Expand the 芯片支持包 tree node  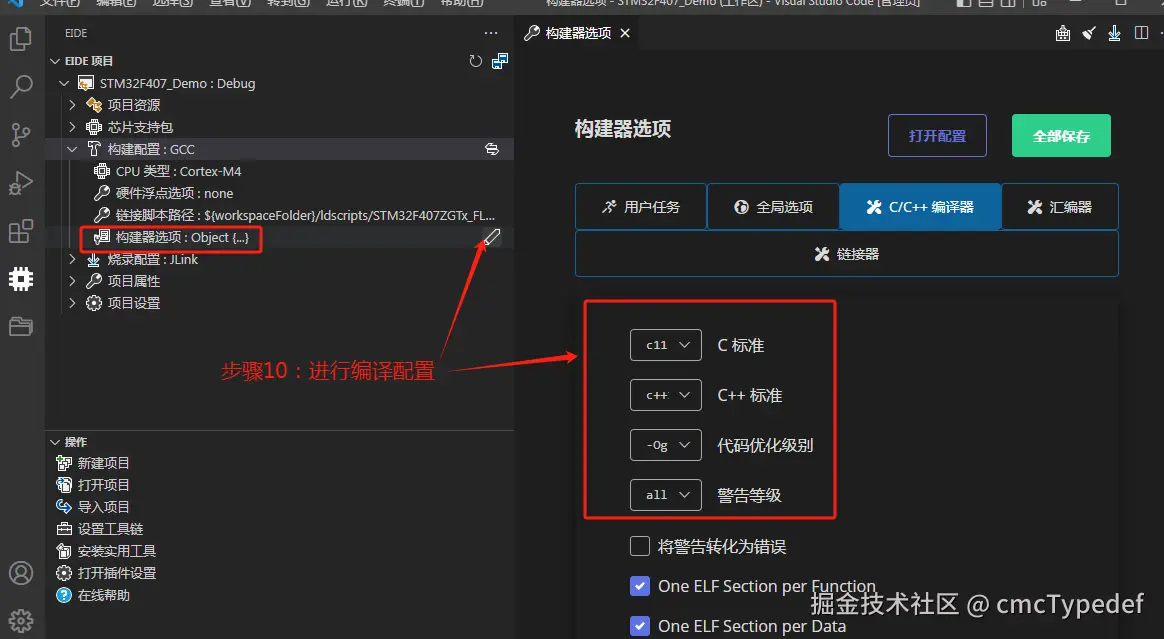click(x=72, y=127)
